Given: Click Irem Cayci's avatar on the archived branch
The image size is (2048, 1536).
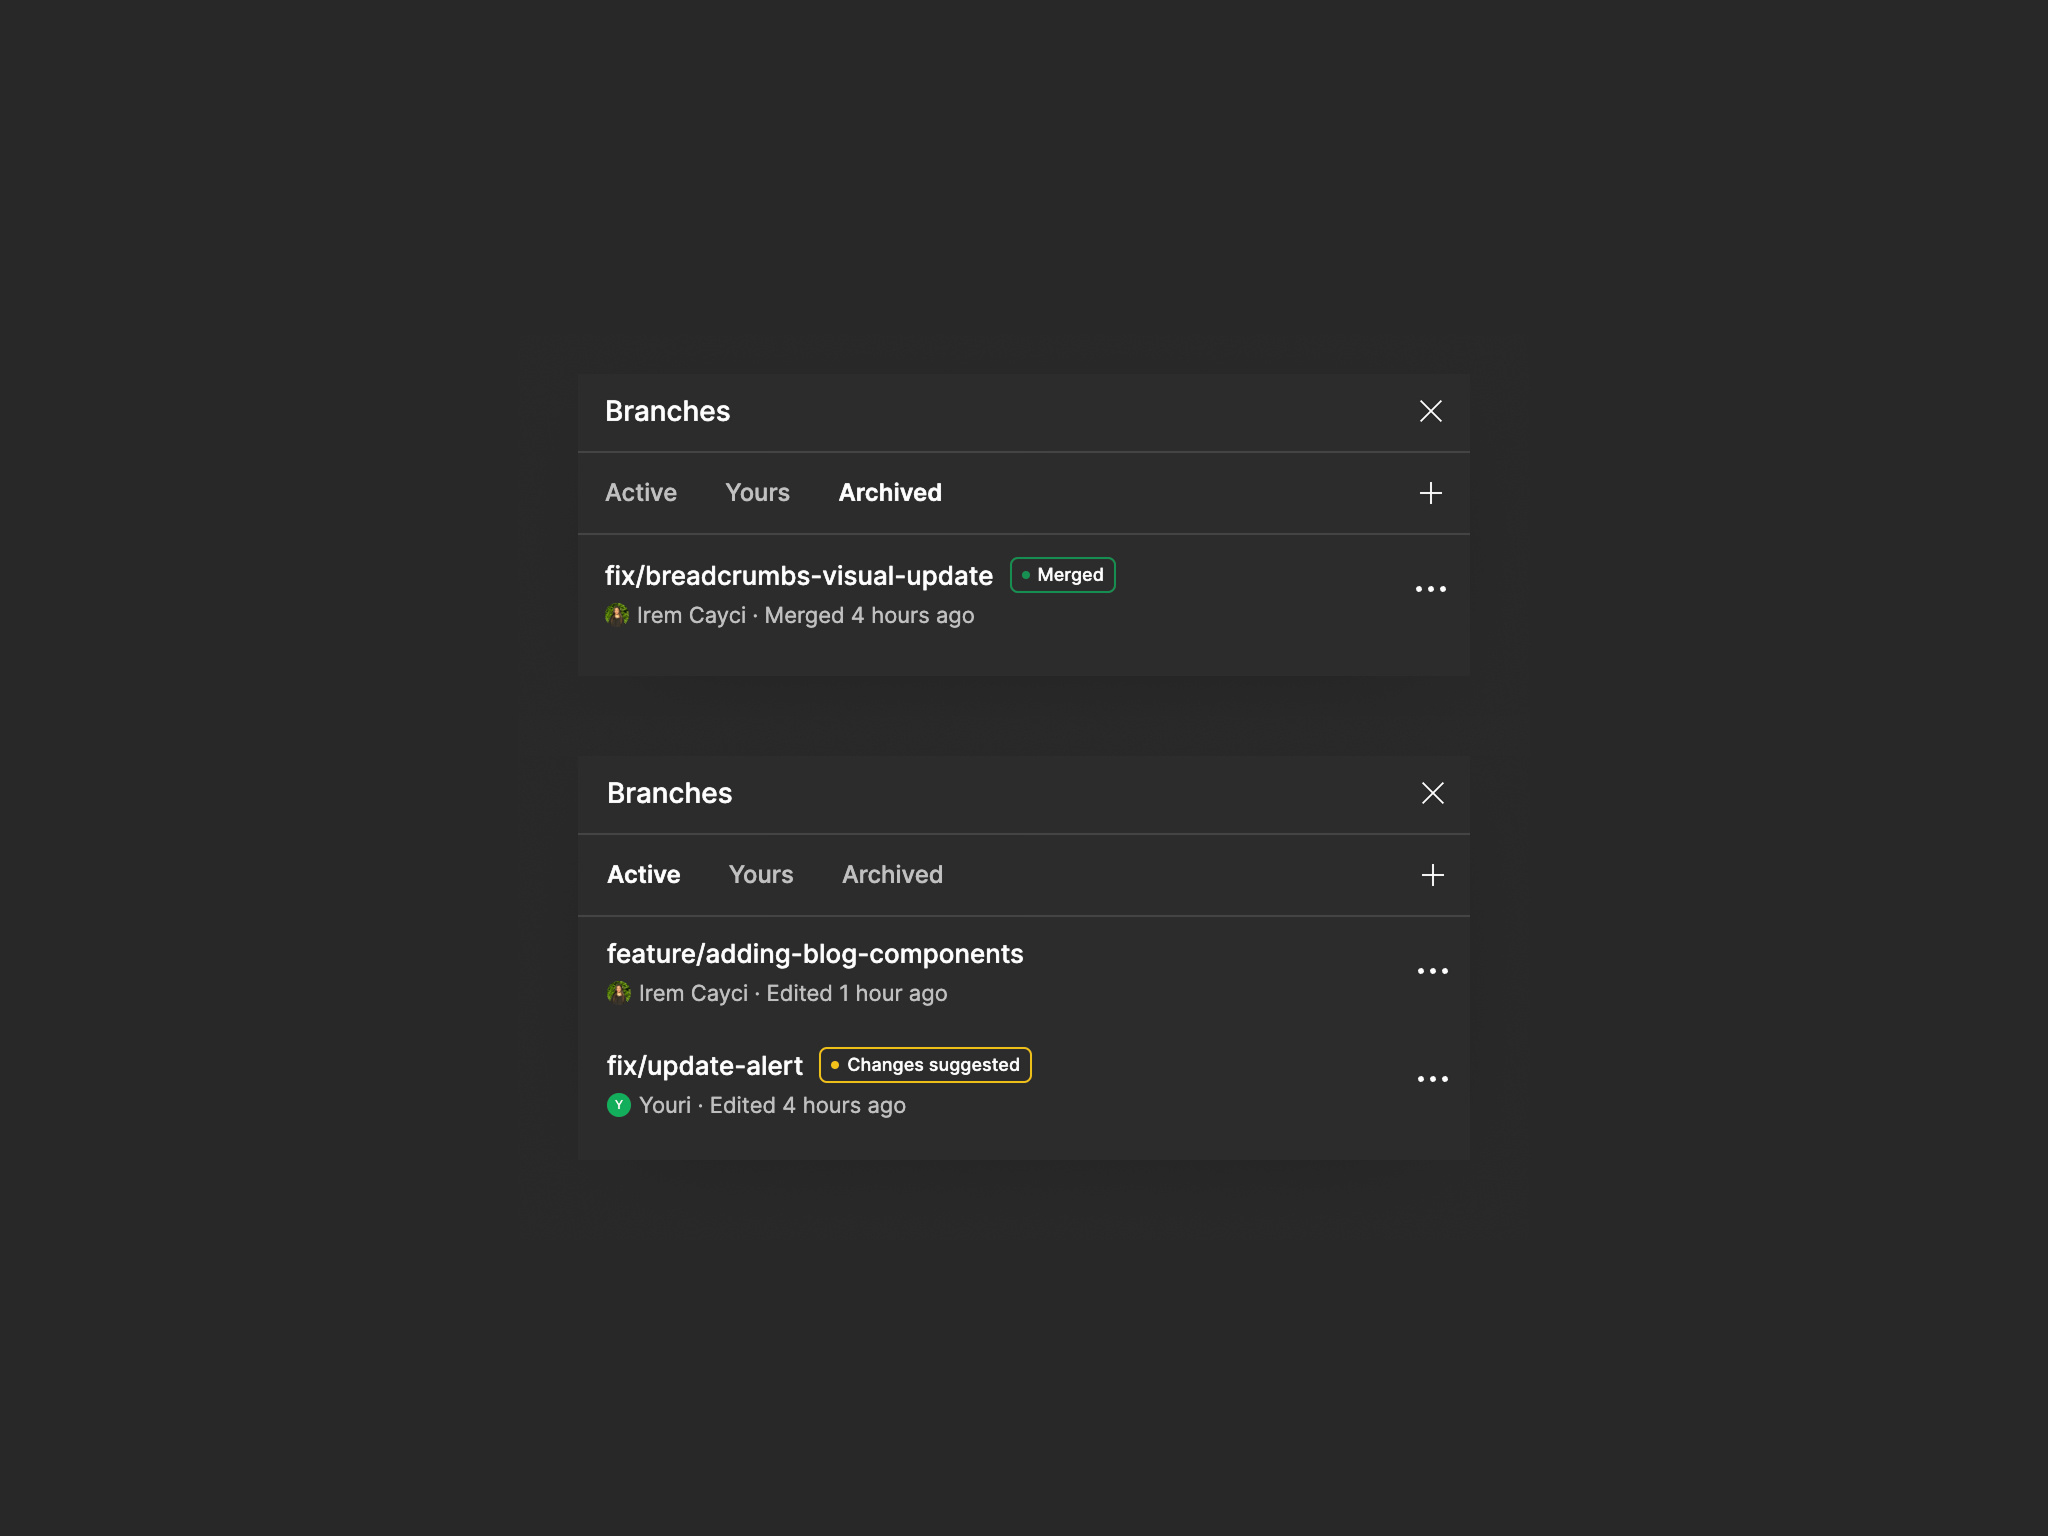Looking at the screenshot, I should (x=617, y=615).
